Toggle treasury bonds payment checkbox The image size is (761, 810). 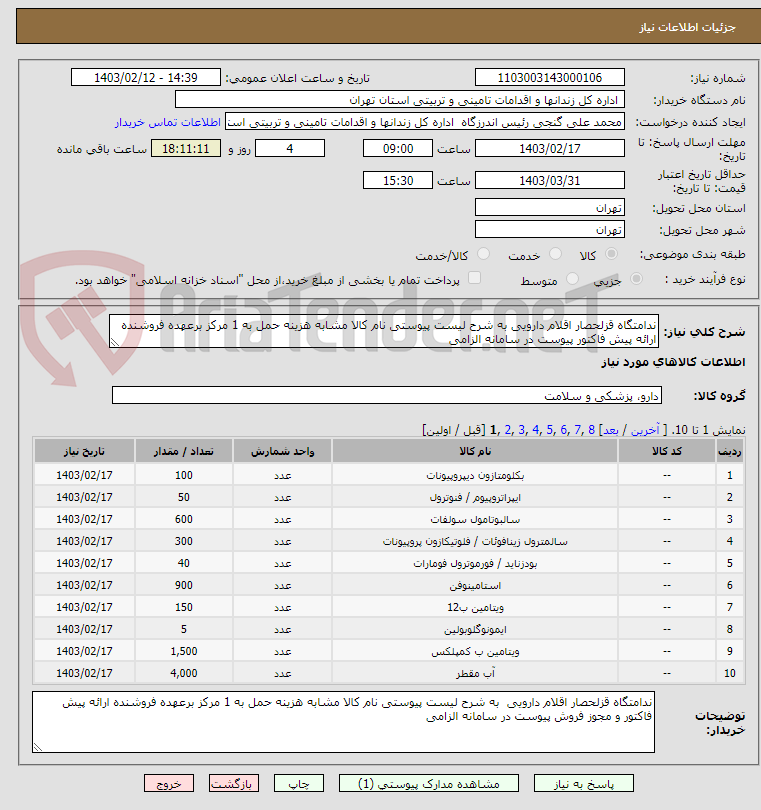[x=474, y=278]
